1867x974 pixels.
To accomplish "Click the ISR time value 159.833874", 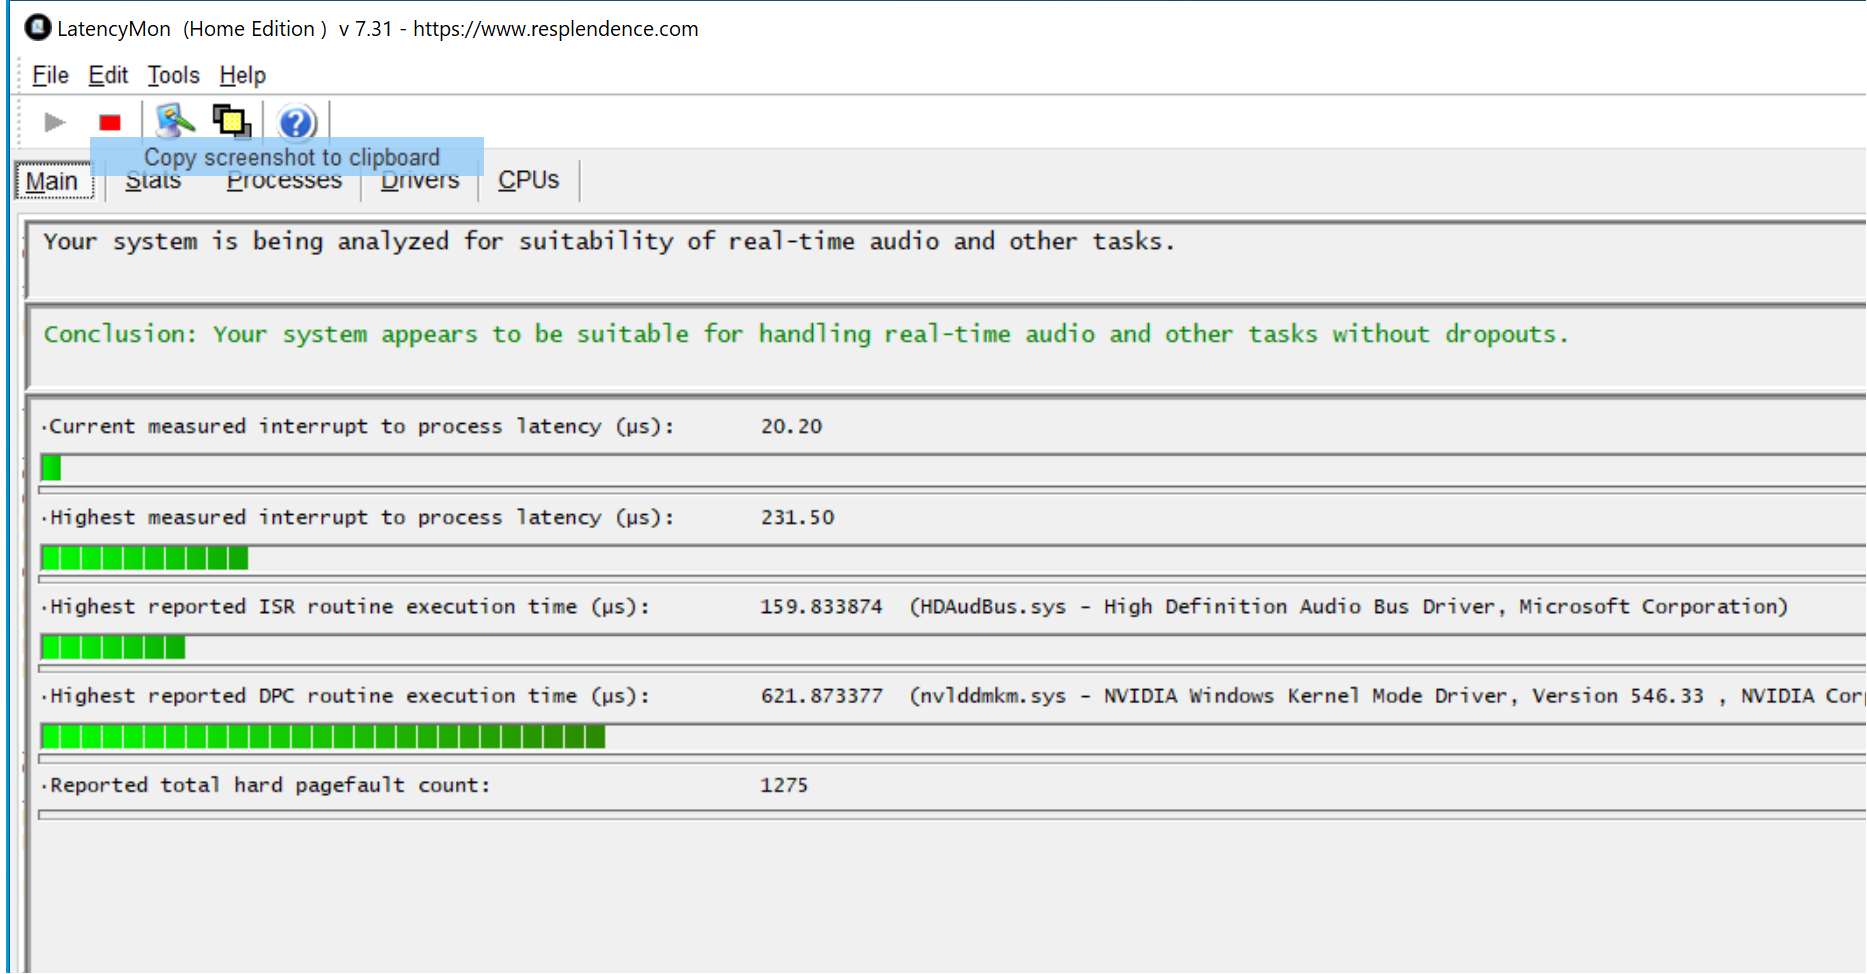I will coord(821,606).
